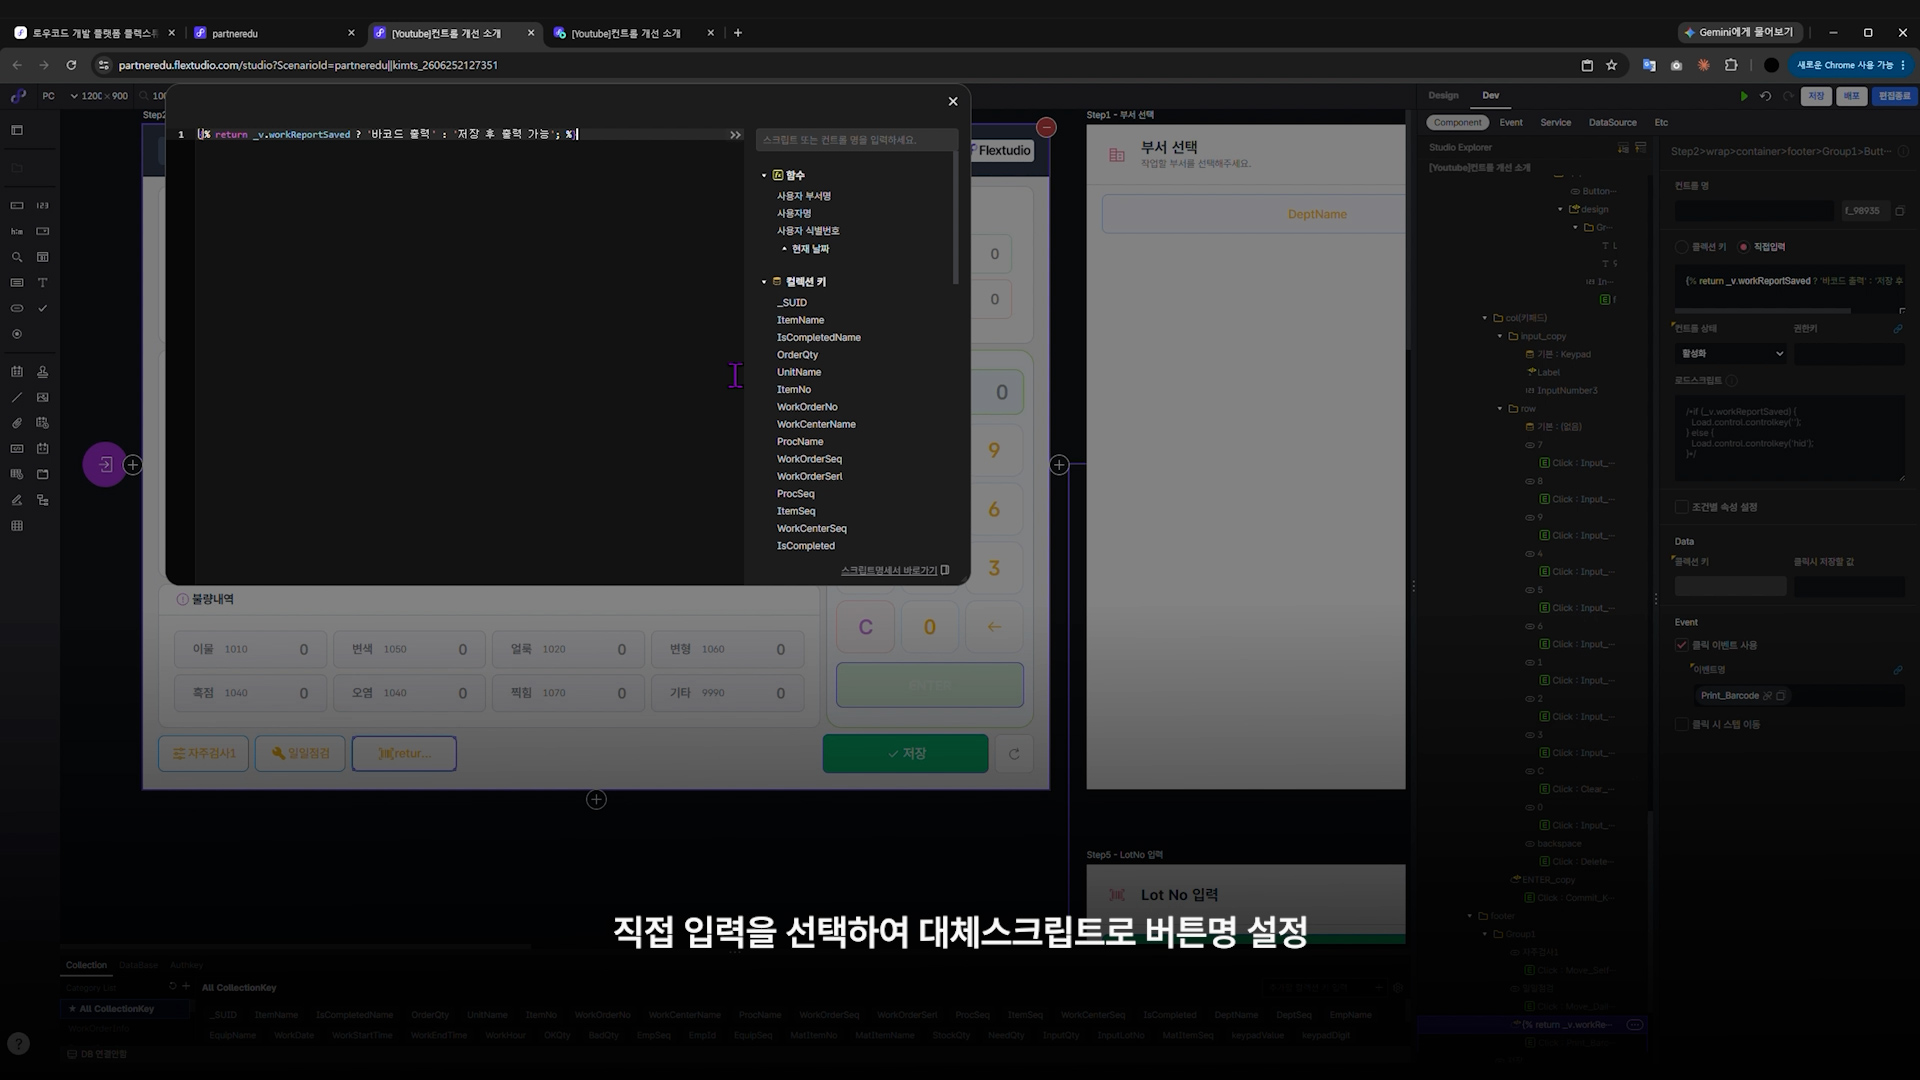This screenshot has width=1920, height=1080.
Task: Select the text T label component
Action: click(42, 283)
